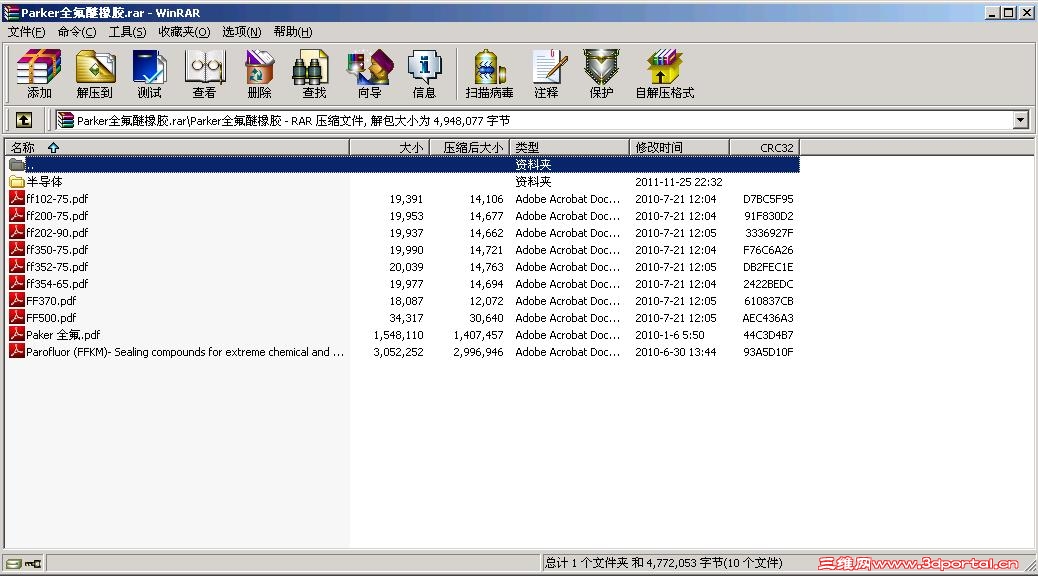Open the 选项(N) menu

coord(242,32)
